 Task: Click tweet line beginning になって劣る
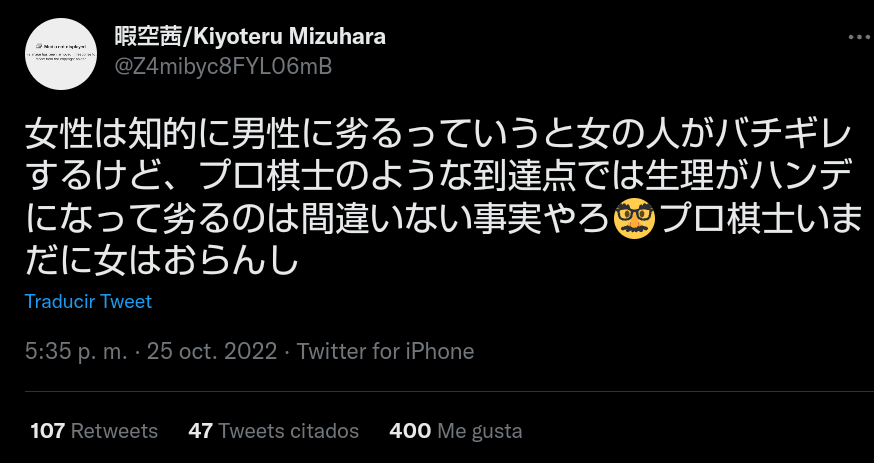pyautogui.click(x=444, y=220)
